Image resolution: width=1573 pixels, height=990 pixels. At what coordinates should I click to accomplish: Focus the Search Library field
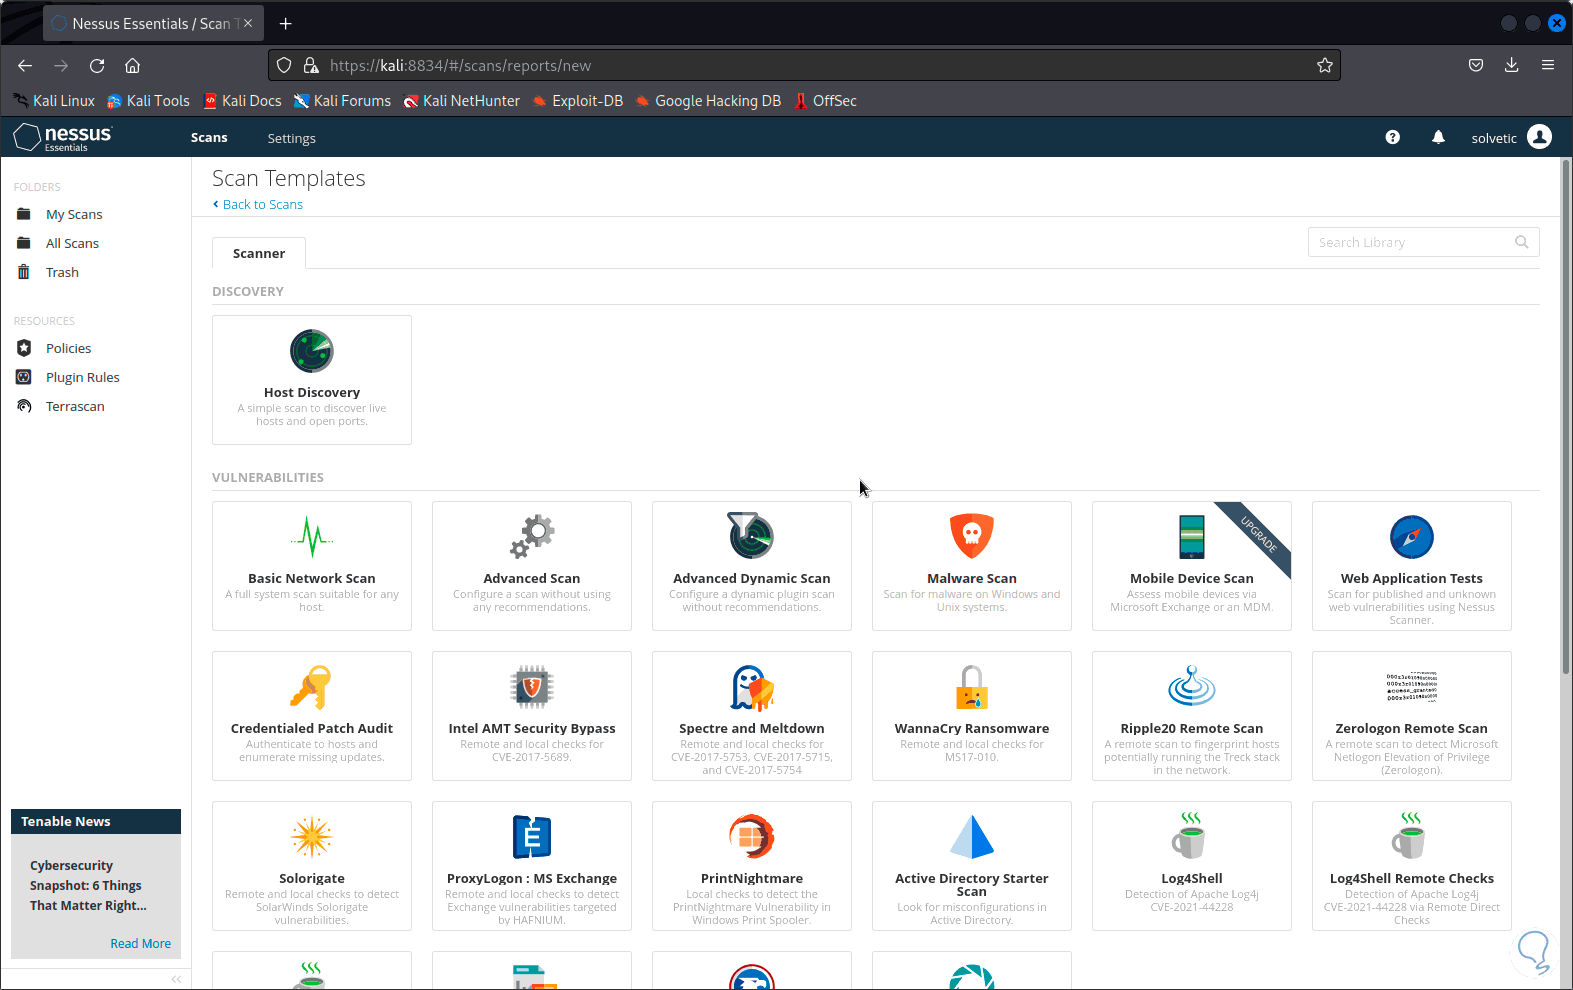tap(1423, 242)
